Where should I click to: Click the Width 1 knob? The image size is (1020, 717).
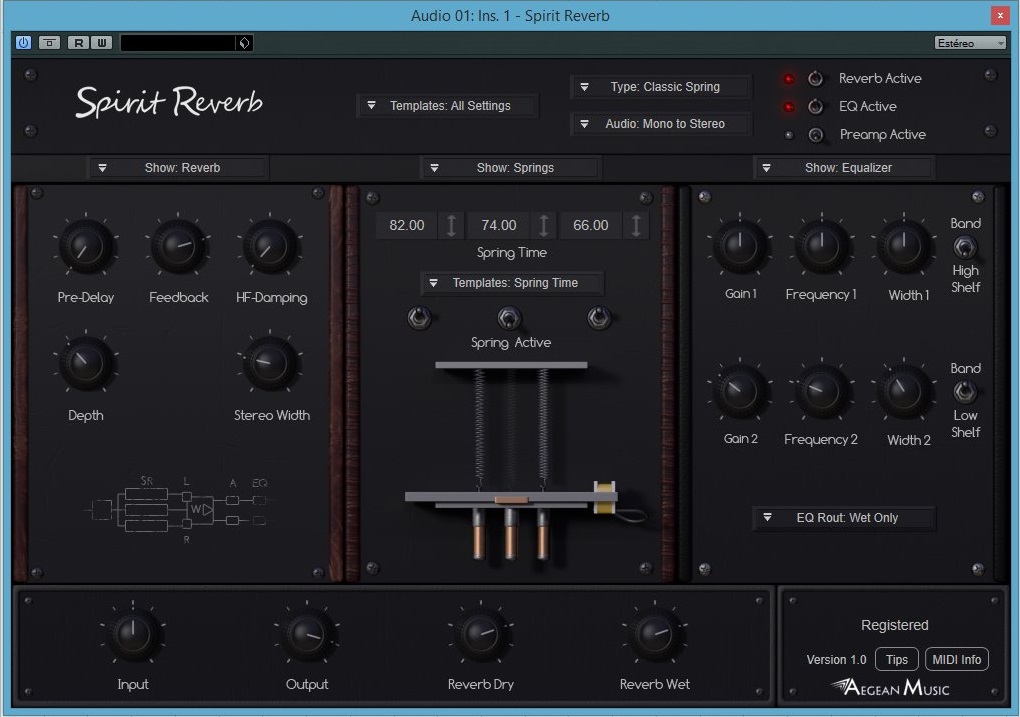(x=904, y=246)
